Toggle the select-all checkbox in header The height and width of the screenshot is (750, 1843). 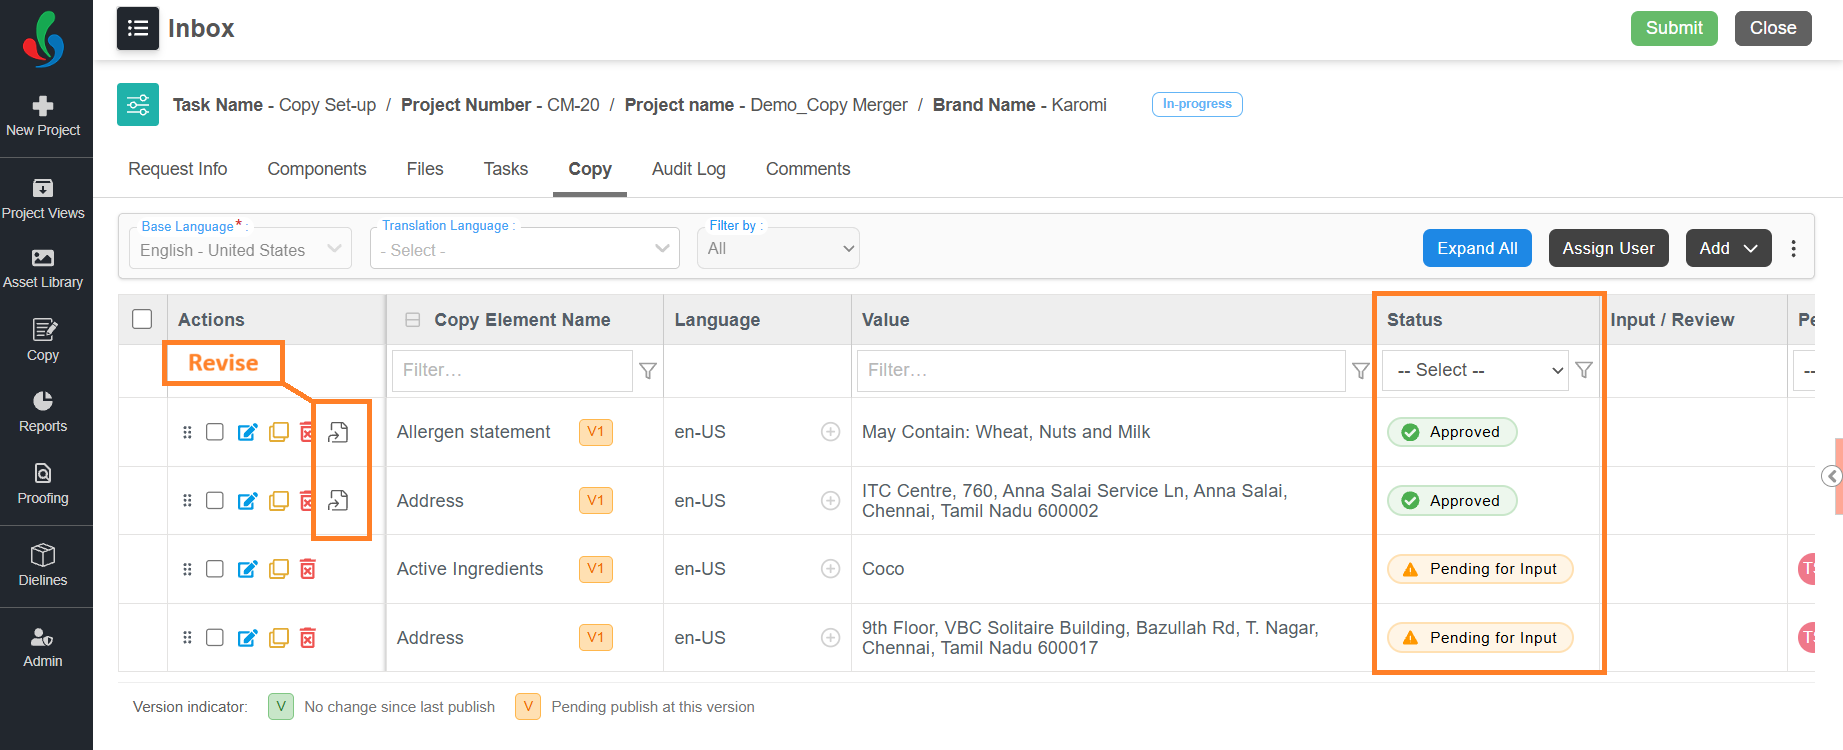pos(142,319)
